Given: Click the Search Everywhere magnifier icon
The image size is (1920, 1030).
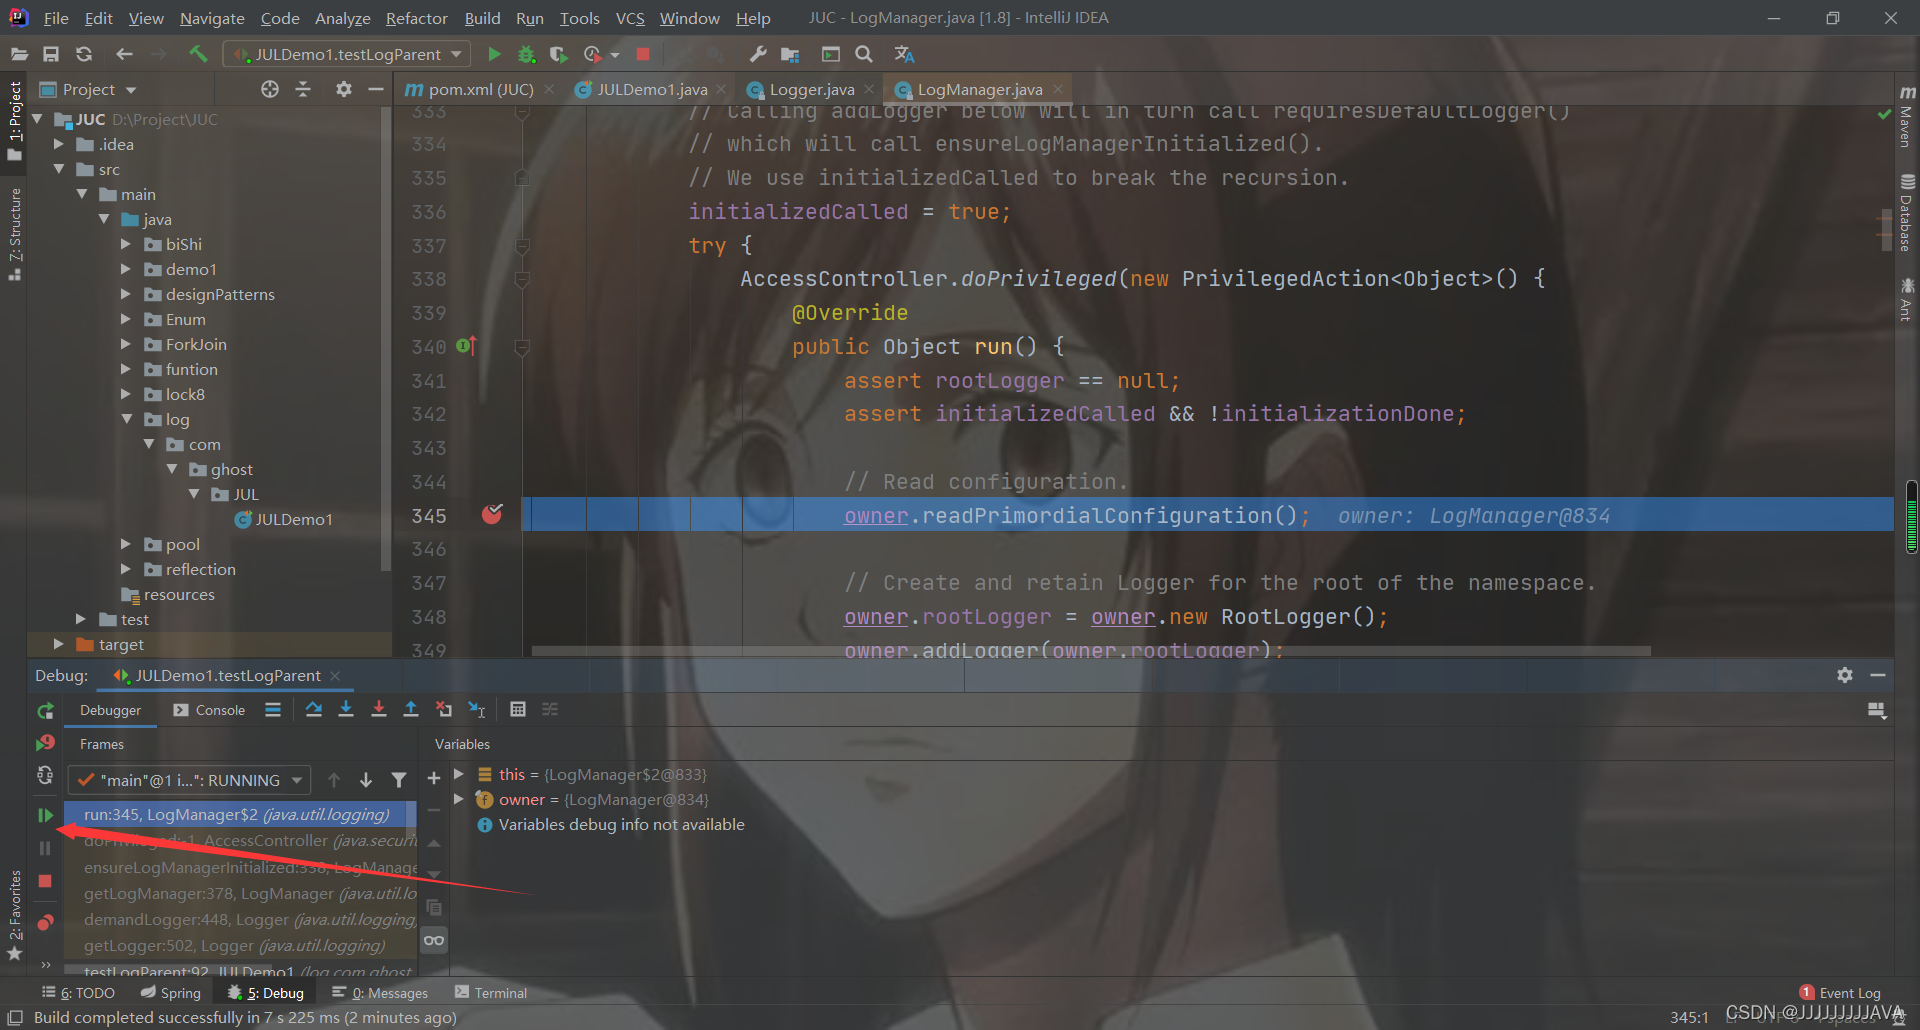Looking at the screenshot, I should point(864,54).
